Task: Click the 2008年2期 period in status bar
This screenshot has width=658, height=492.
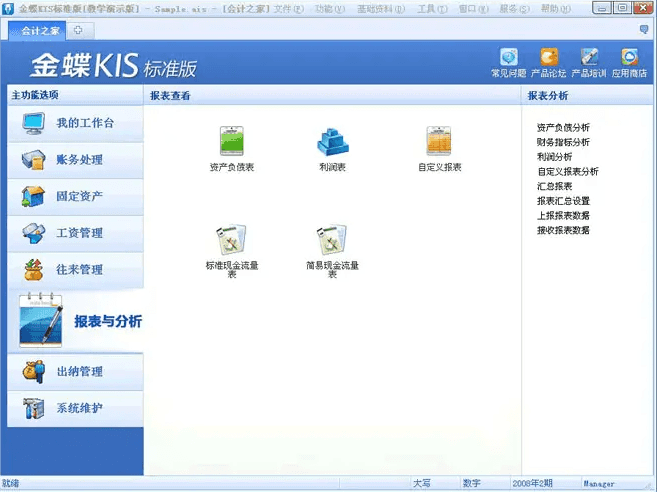Action: pos(532,484)
